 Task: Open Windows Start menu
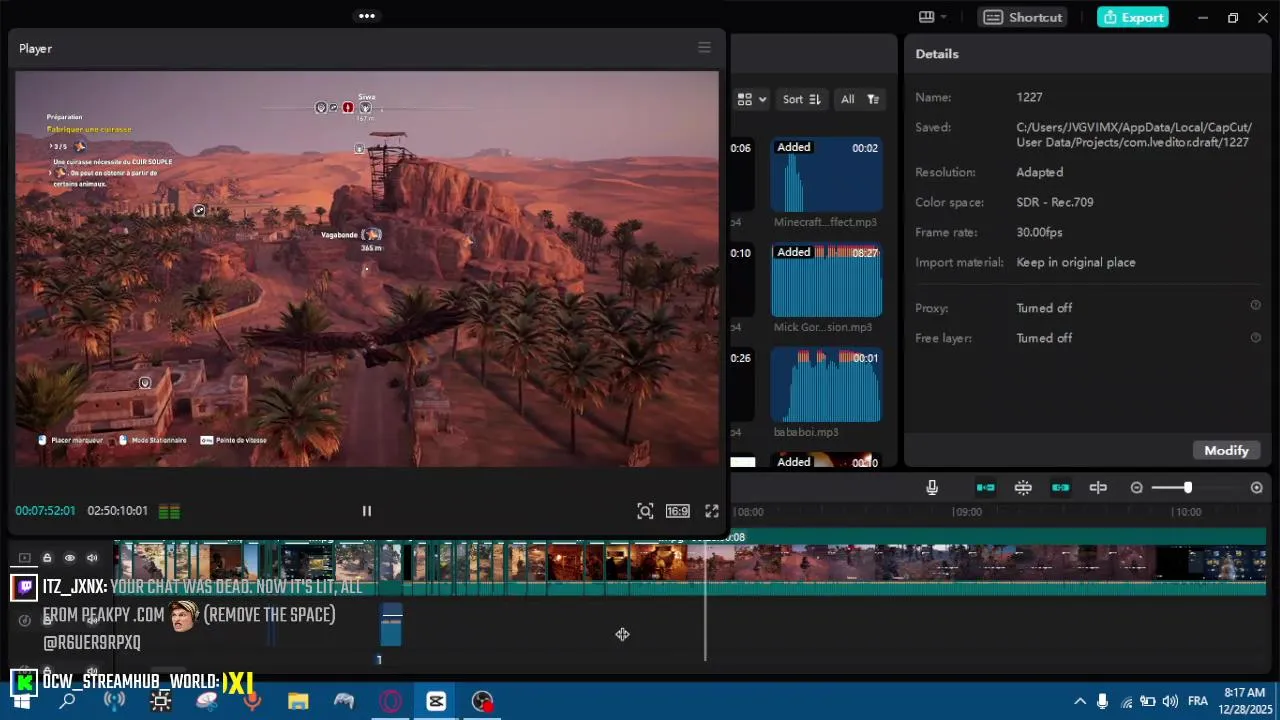point(21,701)
